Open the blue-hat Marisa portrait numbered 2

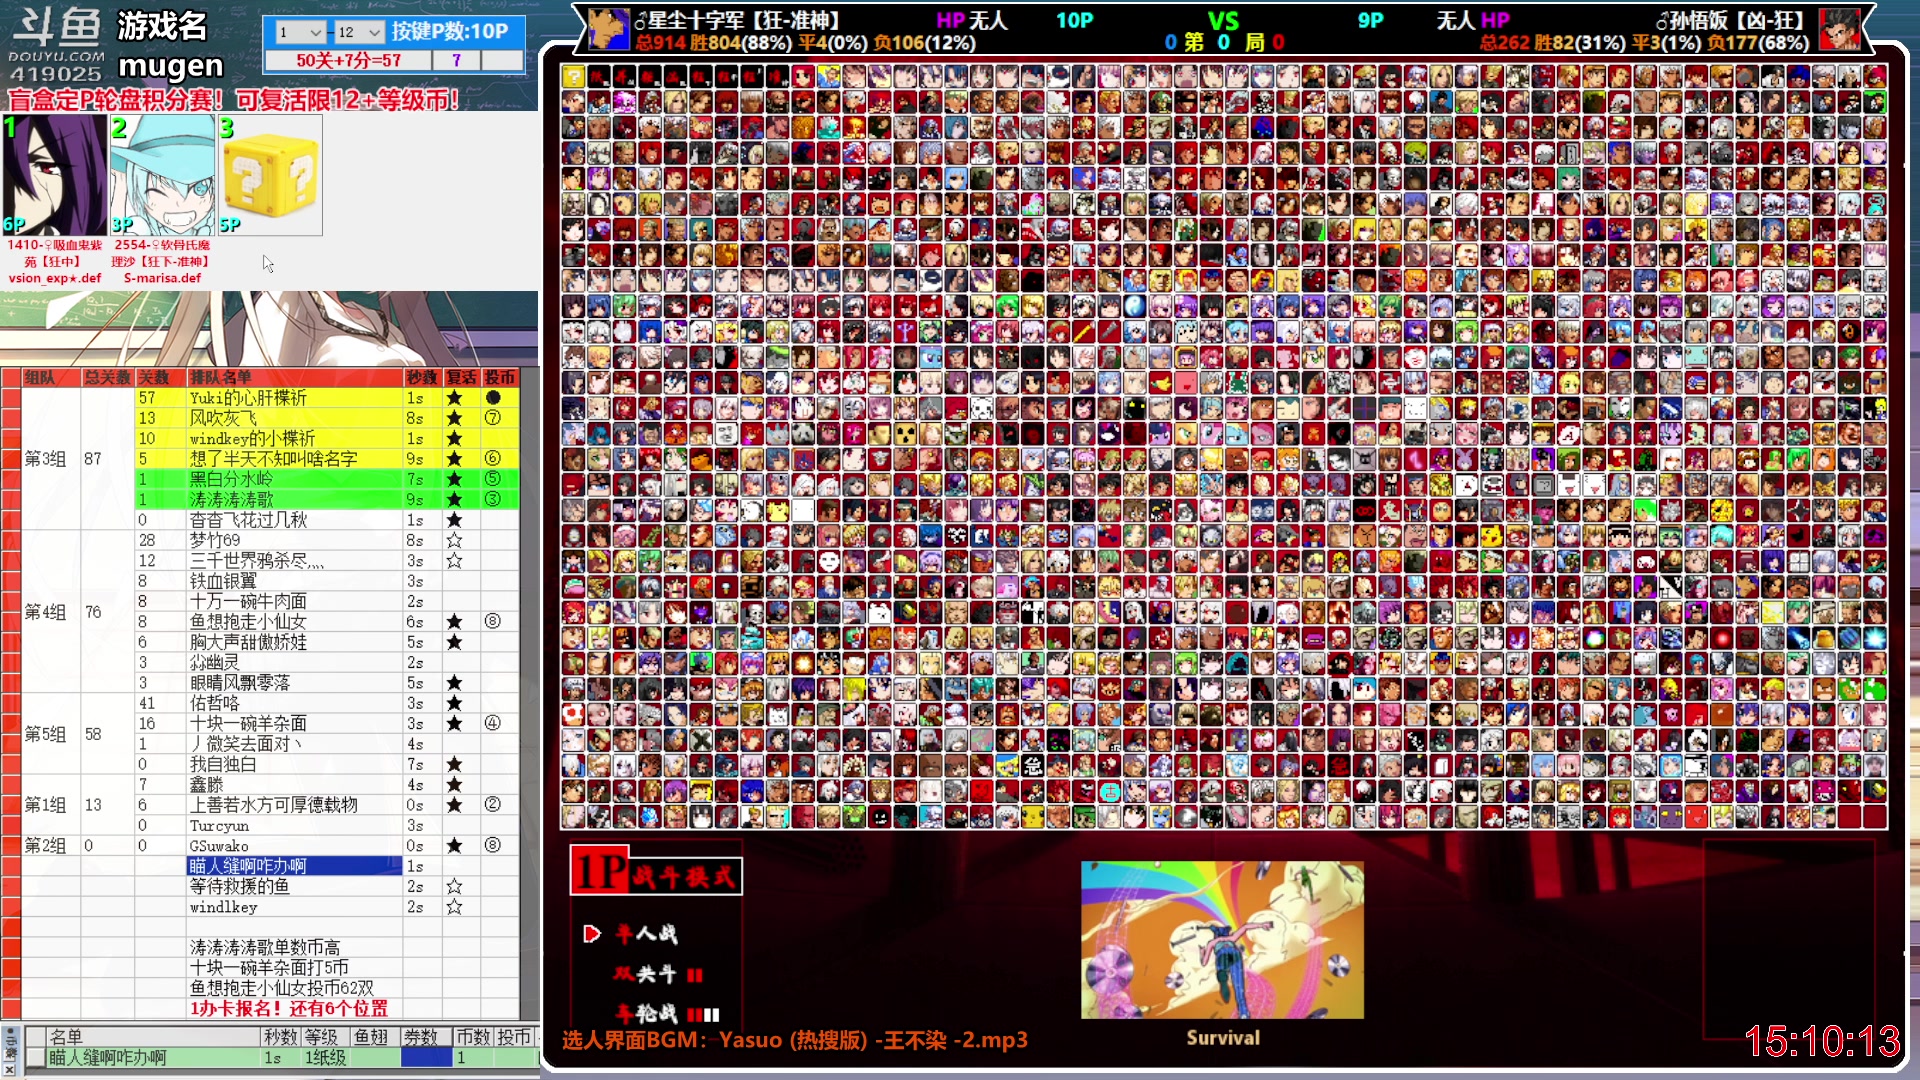point(162,175)
